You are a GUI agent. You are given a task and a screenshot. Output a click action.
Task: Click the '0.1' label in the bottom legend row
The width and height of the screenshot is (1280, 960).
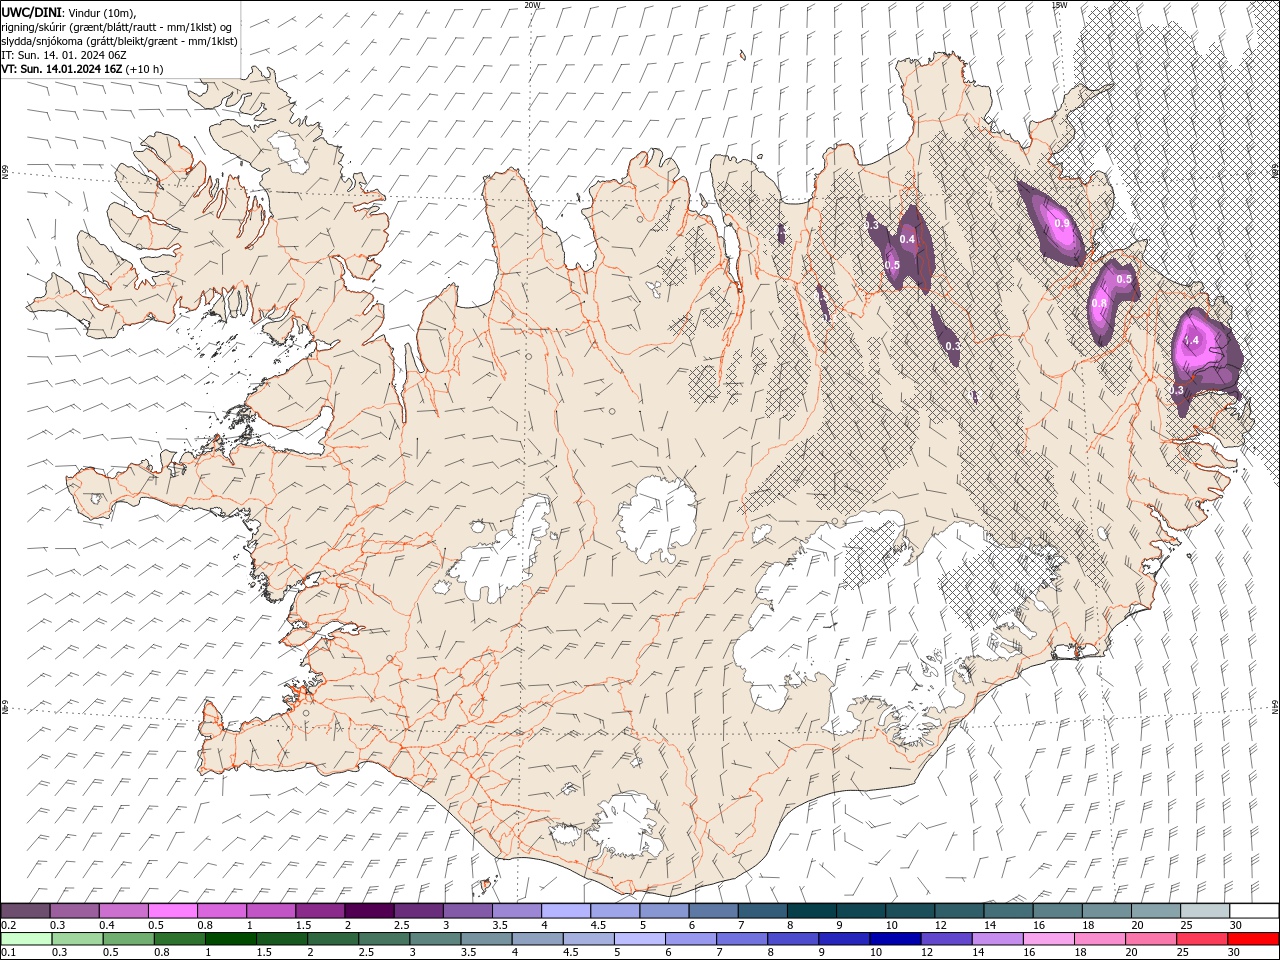(7, 953)
